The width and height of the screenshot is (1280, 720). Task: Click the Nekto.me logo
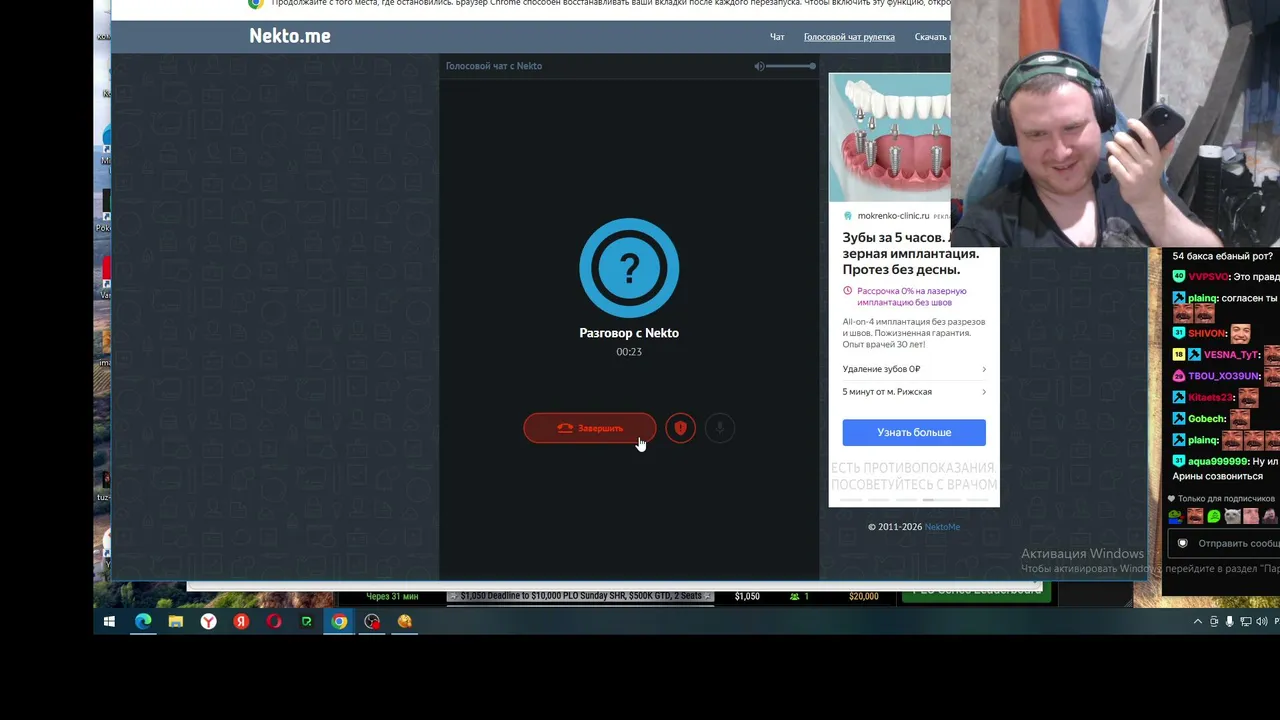pos(290,36)
